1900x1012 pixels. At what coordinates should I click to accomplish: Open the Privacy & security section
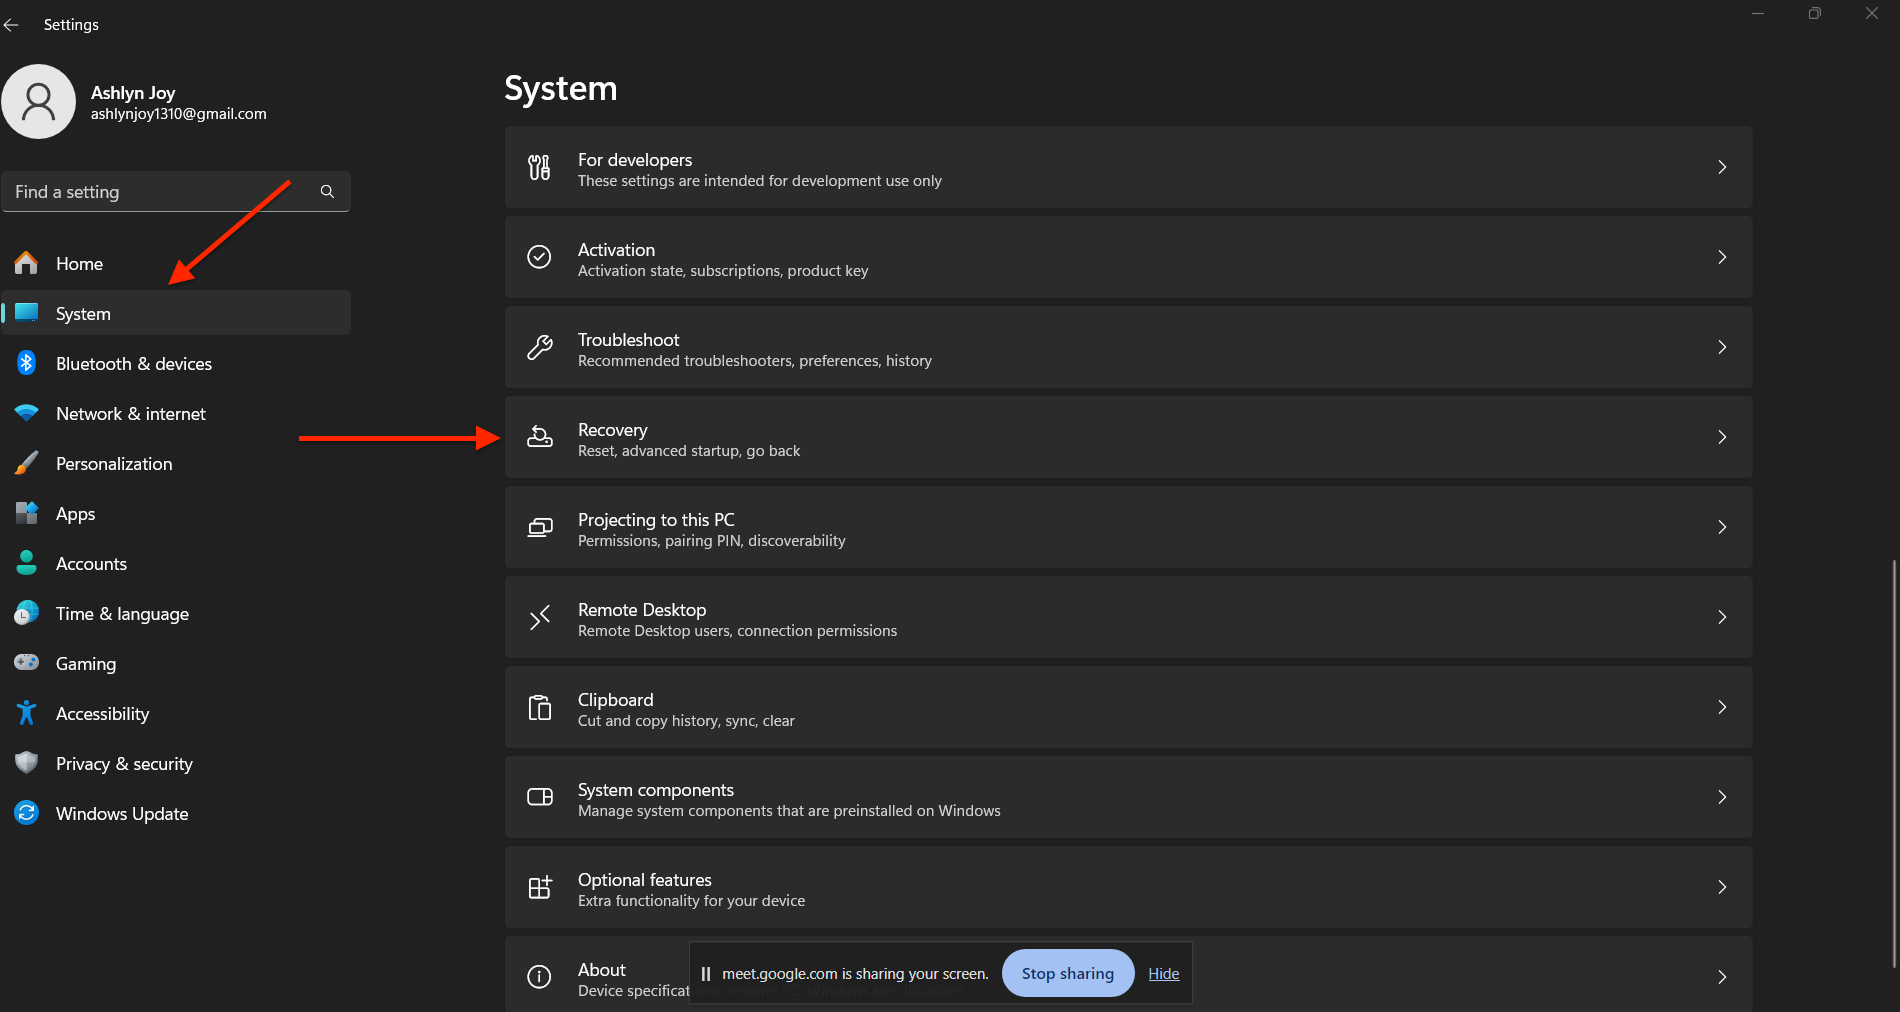click(124, 763)
